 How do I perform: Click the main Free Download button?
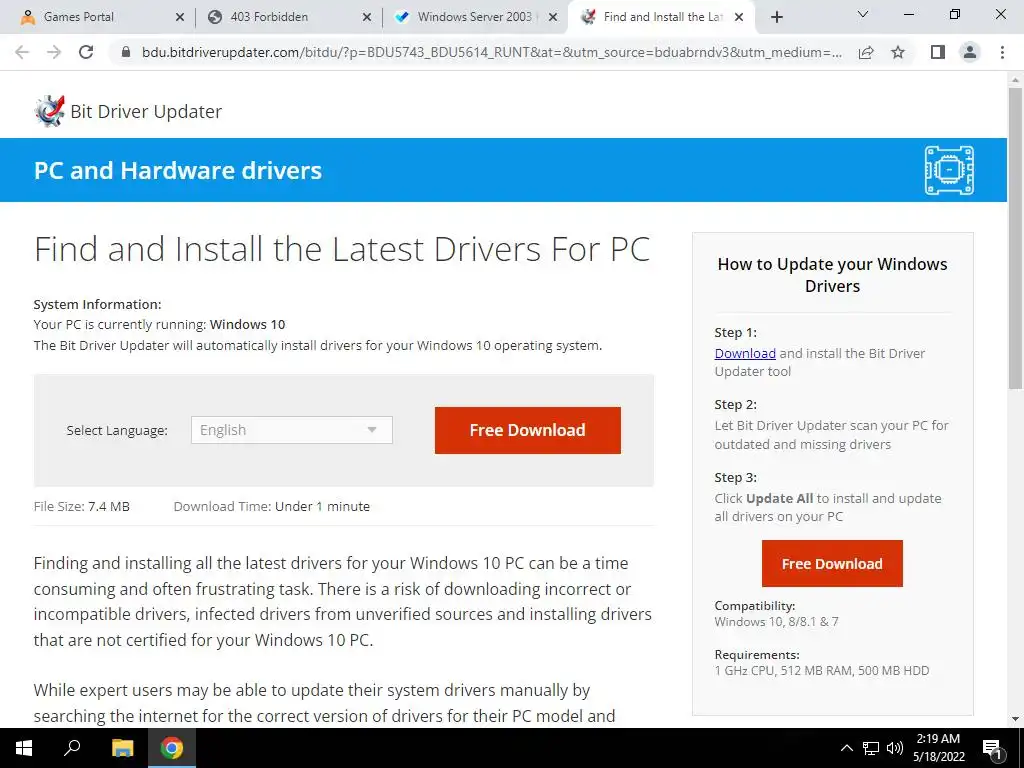pos(528,430)
